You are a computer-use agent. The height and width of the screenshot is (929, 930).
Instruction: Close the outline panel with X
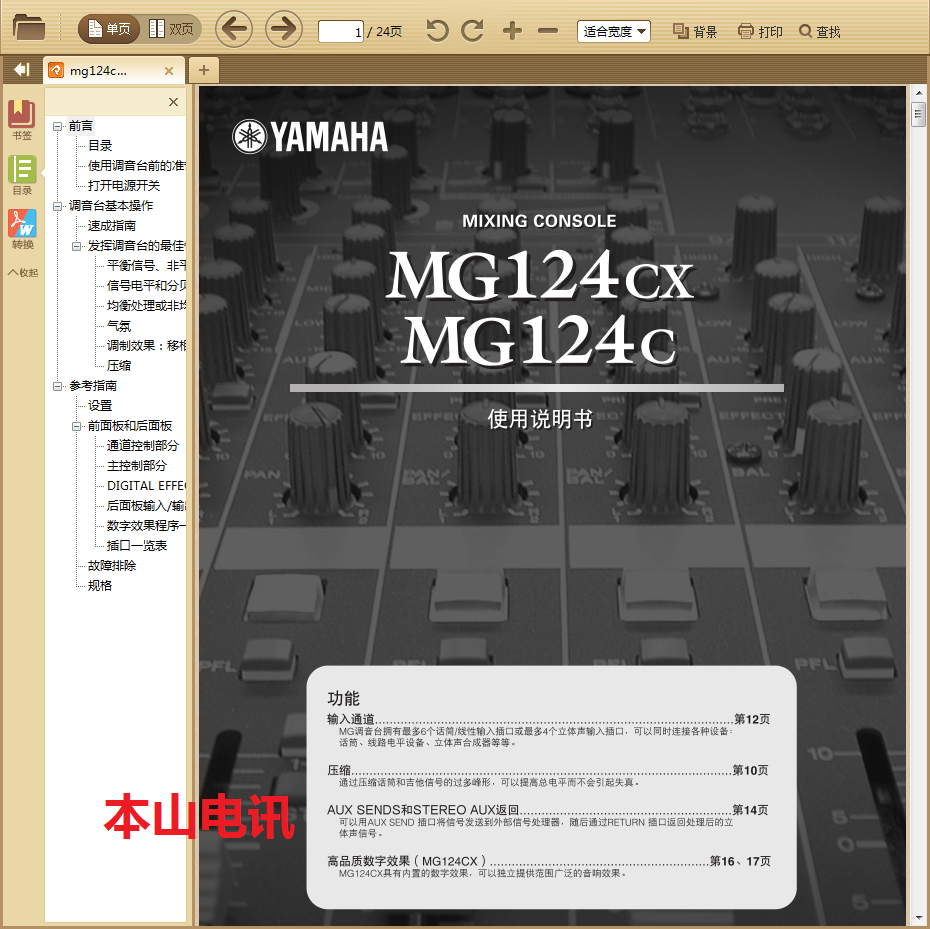(x=173, y=102)
